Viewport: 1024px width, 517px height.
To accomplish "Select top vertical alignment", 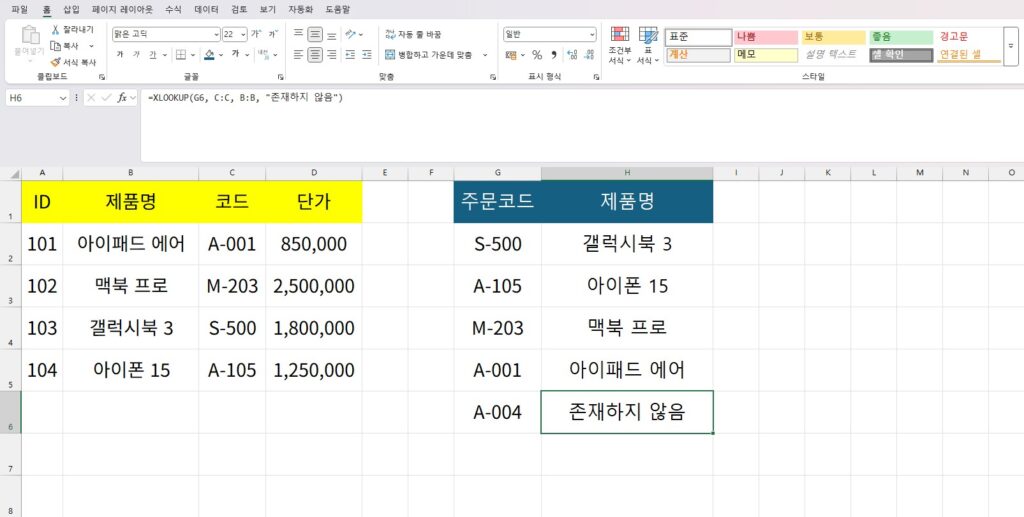I will click(298, 34).
